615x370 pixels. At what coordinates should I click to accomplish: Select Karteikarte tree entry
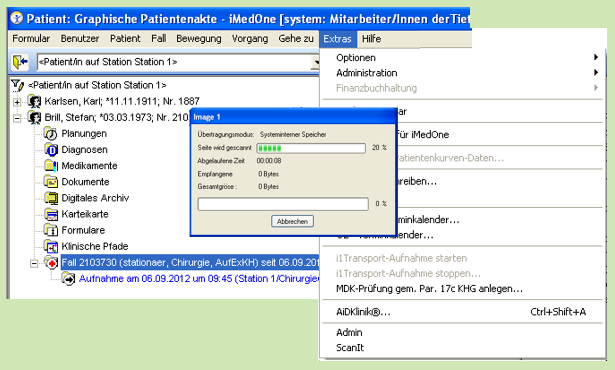pyautogui.click(x=85, y=214)
